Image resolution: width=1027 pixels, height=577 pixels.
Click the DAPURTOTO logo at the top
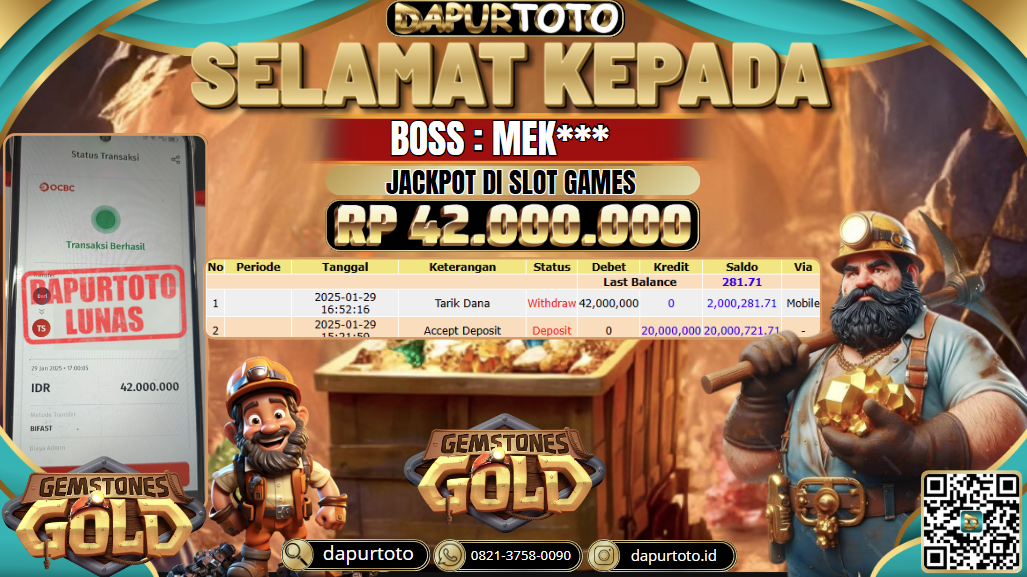coord(505,18)
